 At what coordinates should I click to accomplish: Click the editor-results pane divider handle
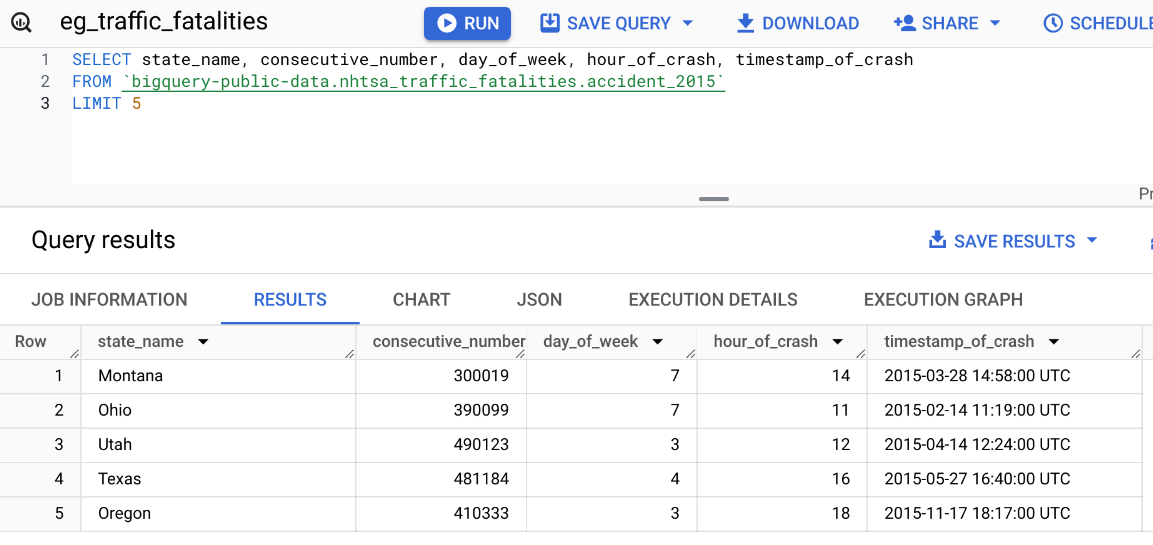pyautogui.click(x=713, y=199)
